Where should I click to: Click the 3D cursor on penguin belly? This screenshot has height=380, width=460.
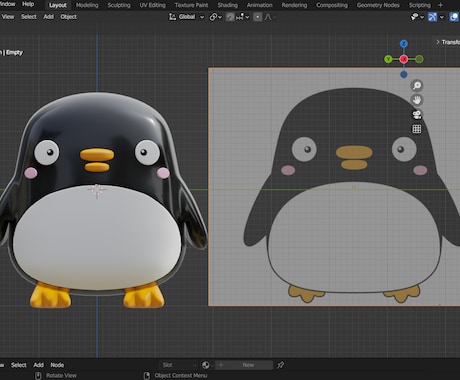point(97,191)
